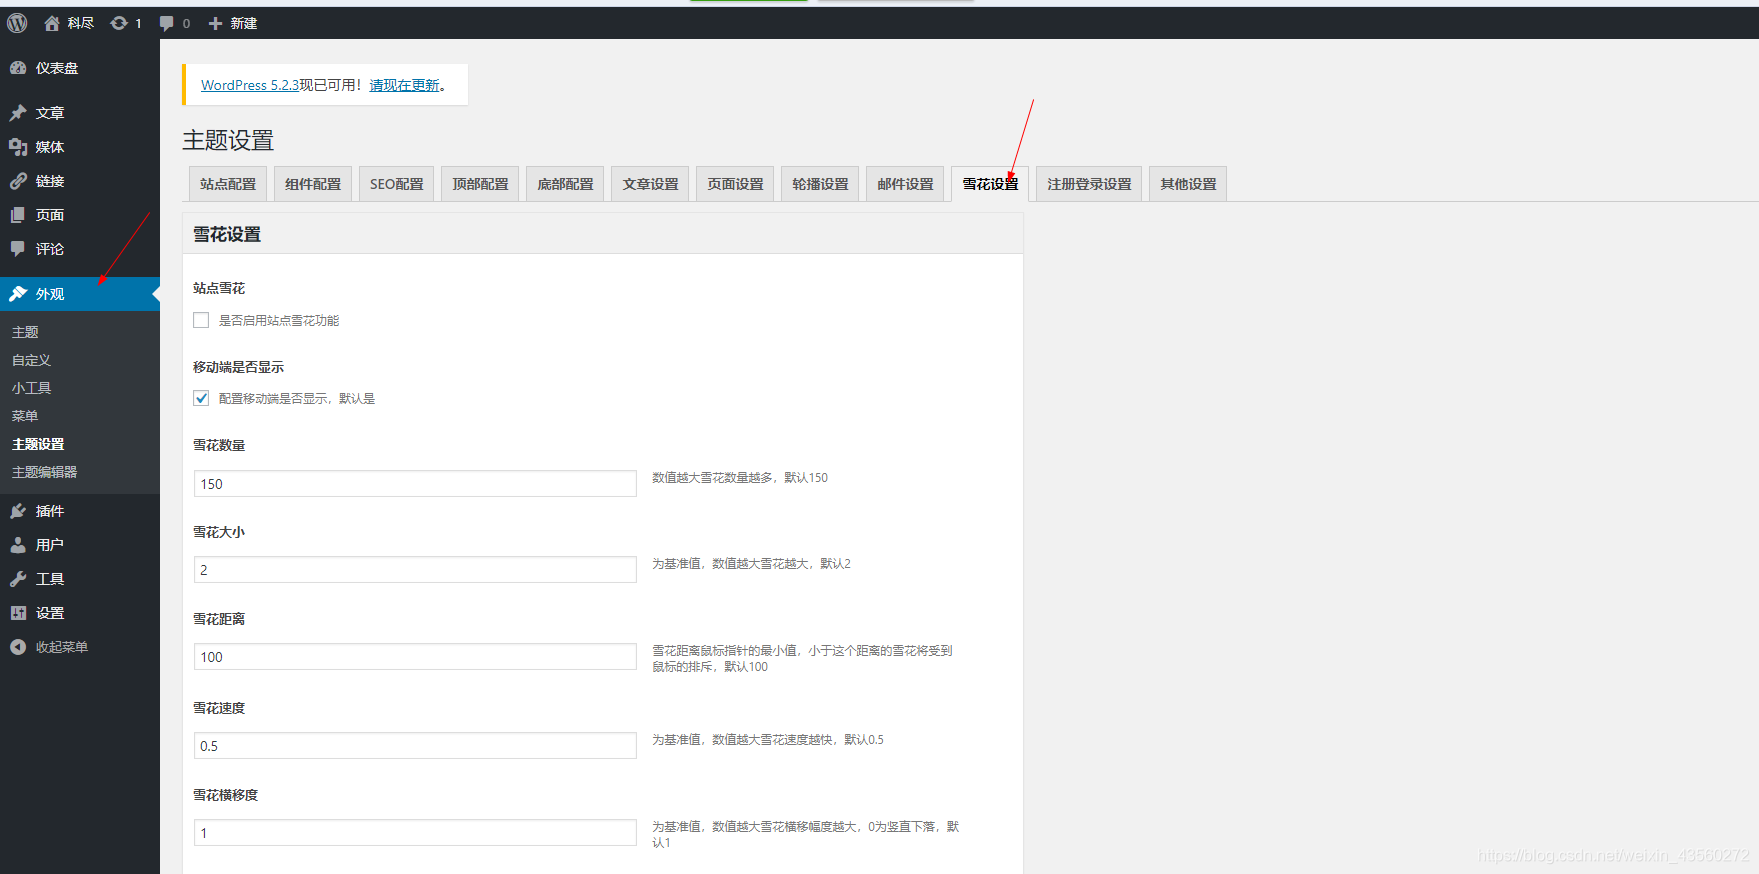Image resolution: width=1759 pixels, height=874 pixels.
Task: Open the 其他设置 tab
Action: coord(1188,184)
